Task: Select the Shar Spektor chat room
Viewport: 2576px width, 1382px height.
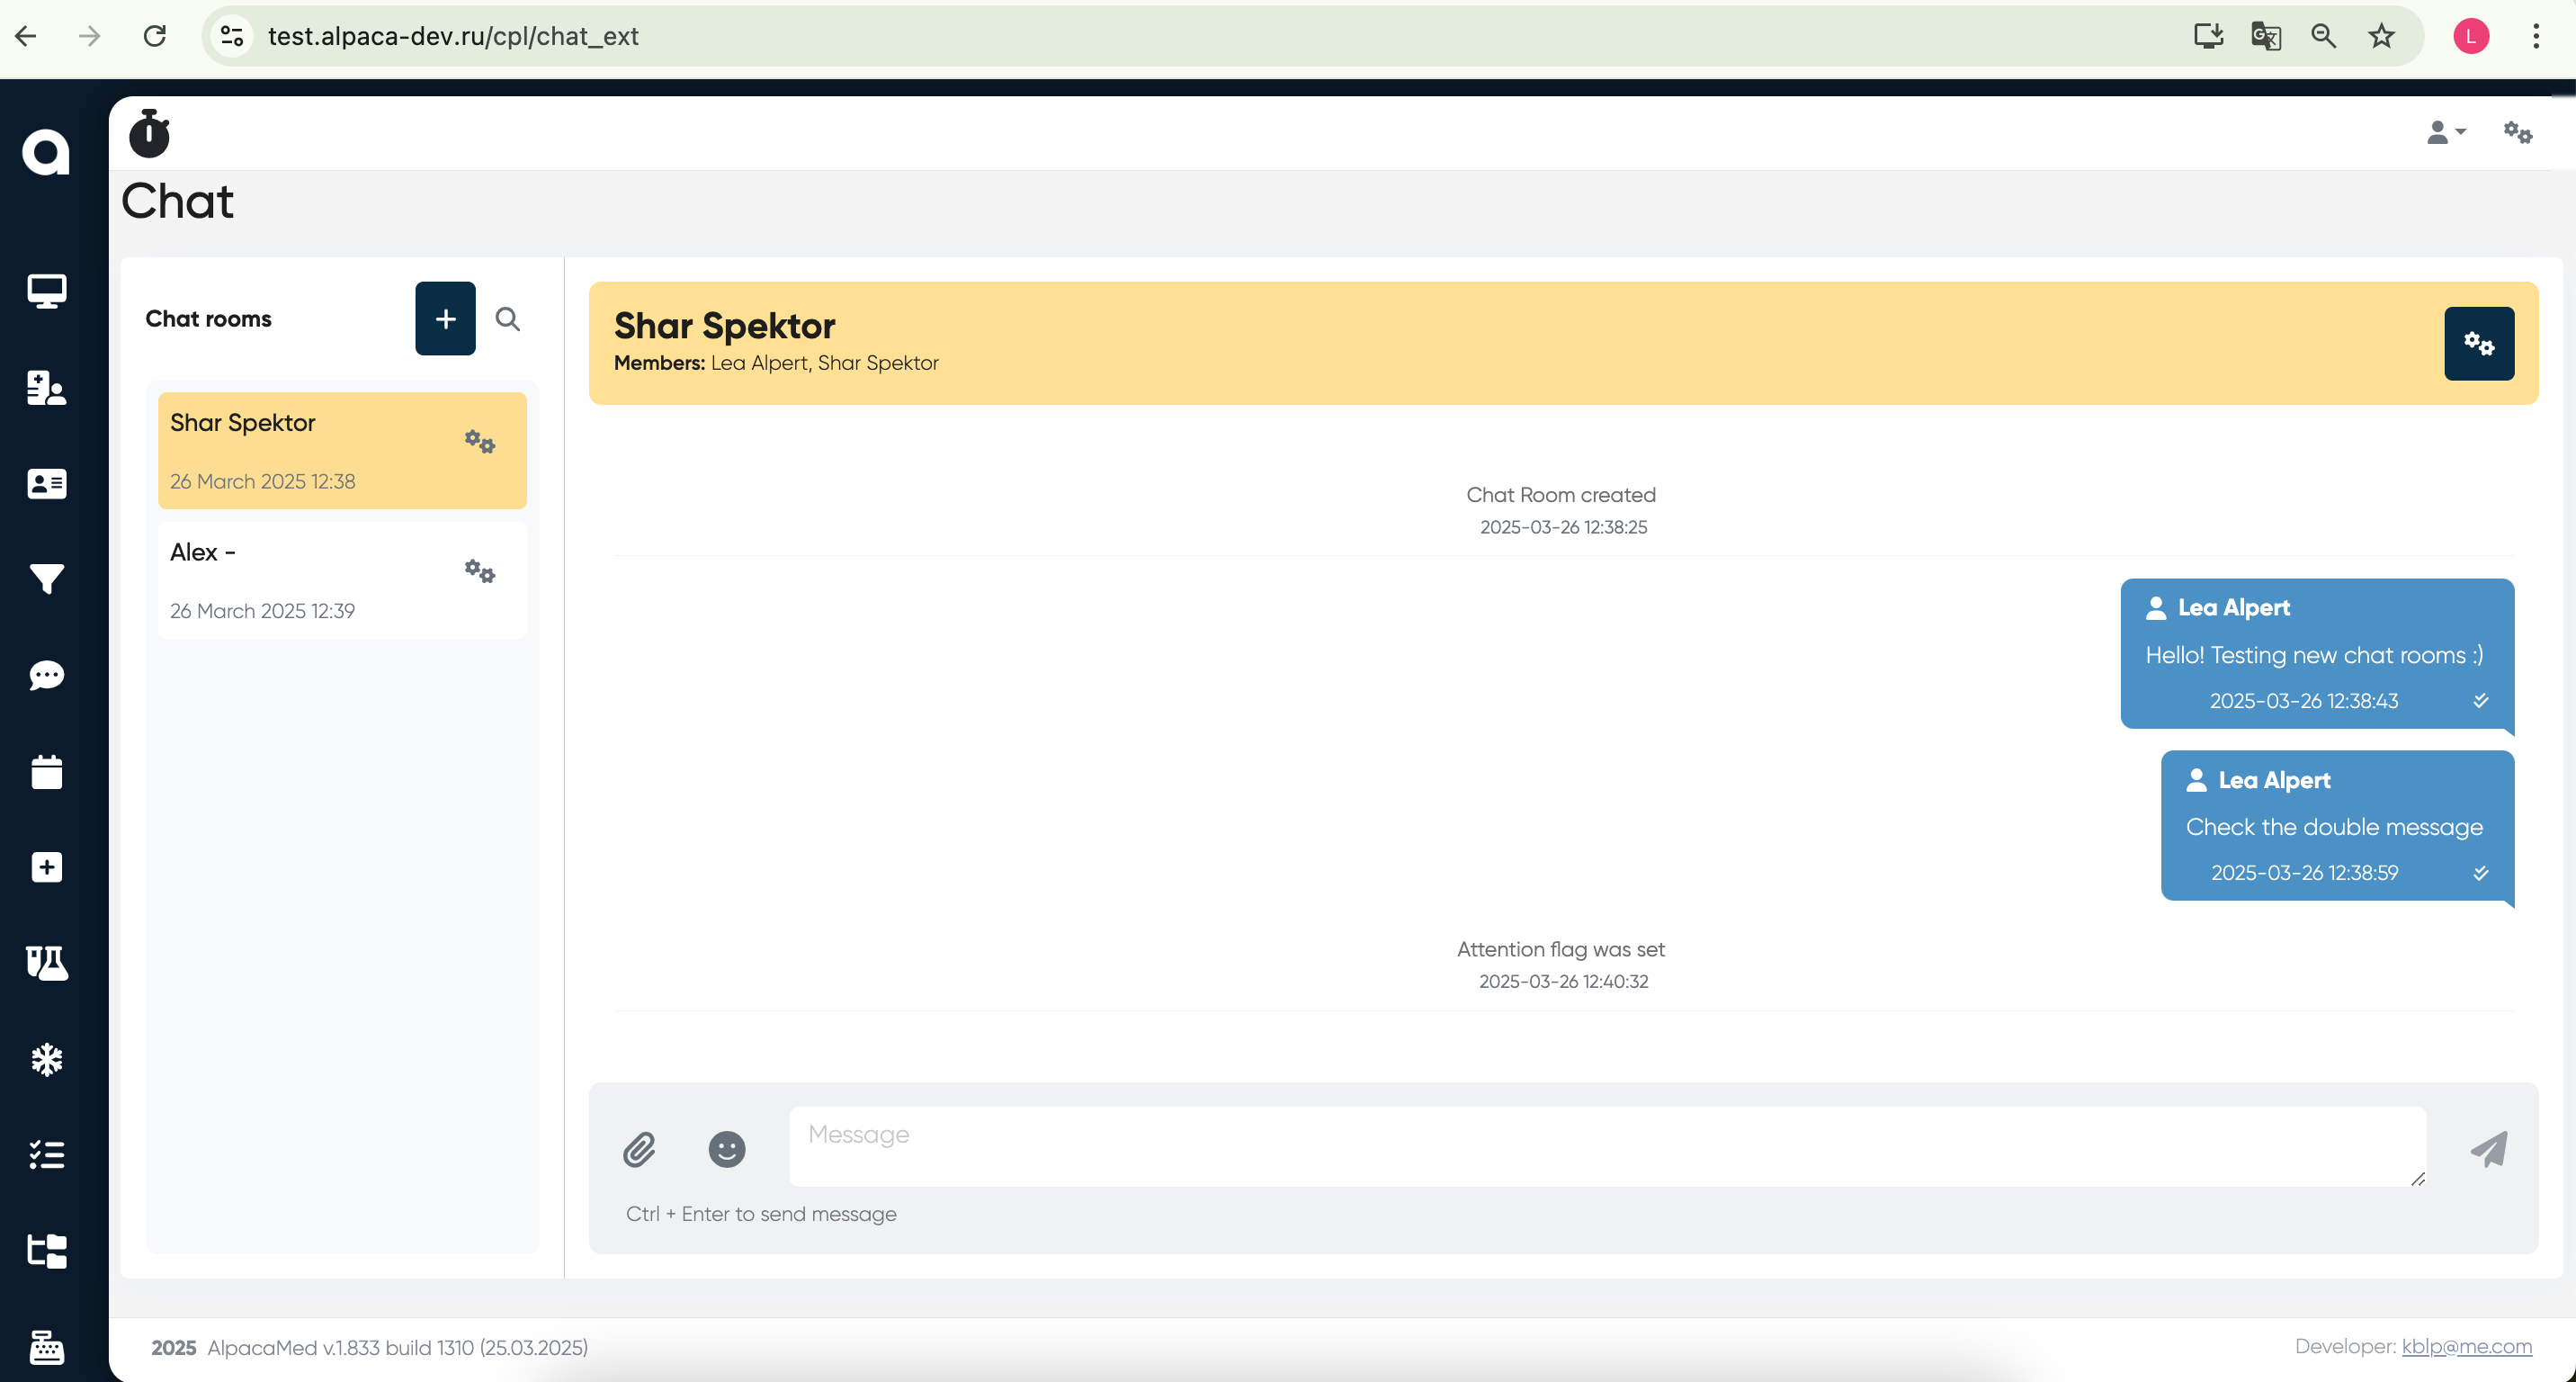Action: click(300, 450)
